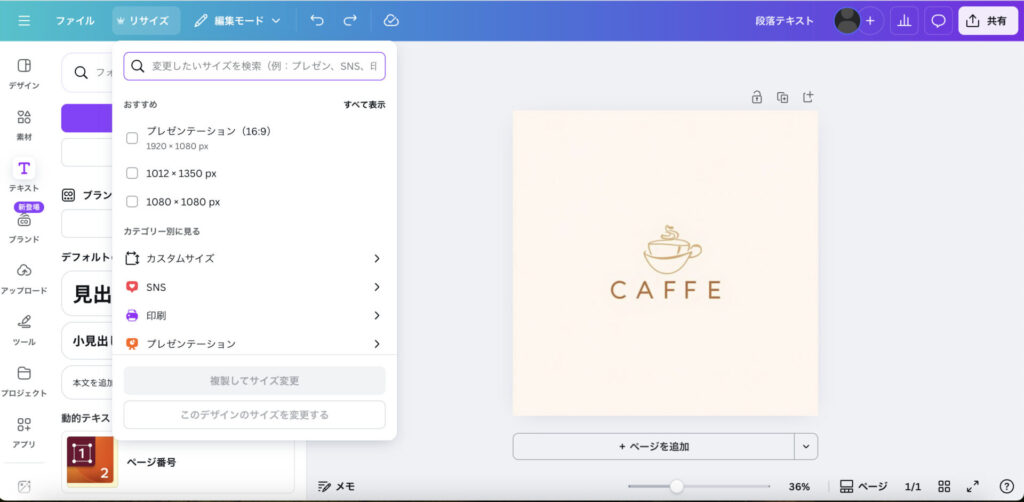Open the 編集モード dropdown
The height and width of the screenshot is (502, 1024).
(x=238, y=20)
